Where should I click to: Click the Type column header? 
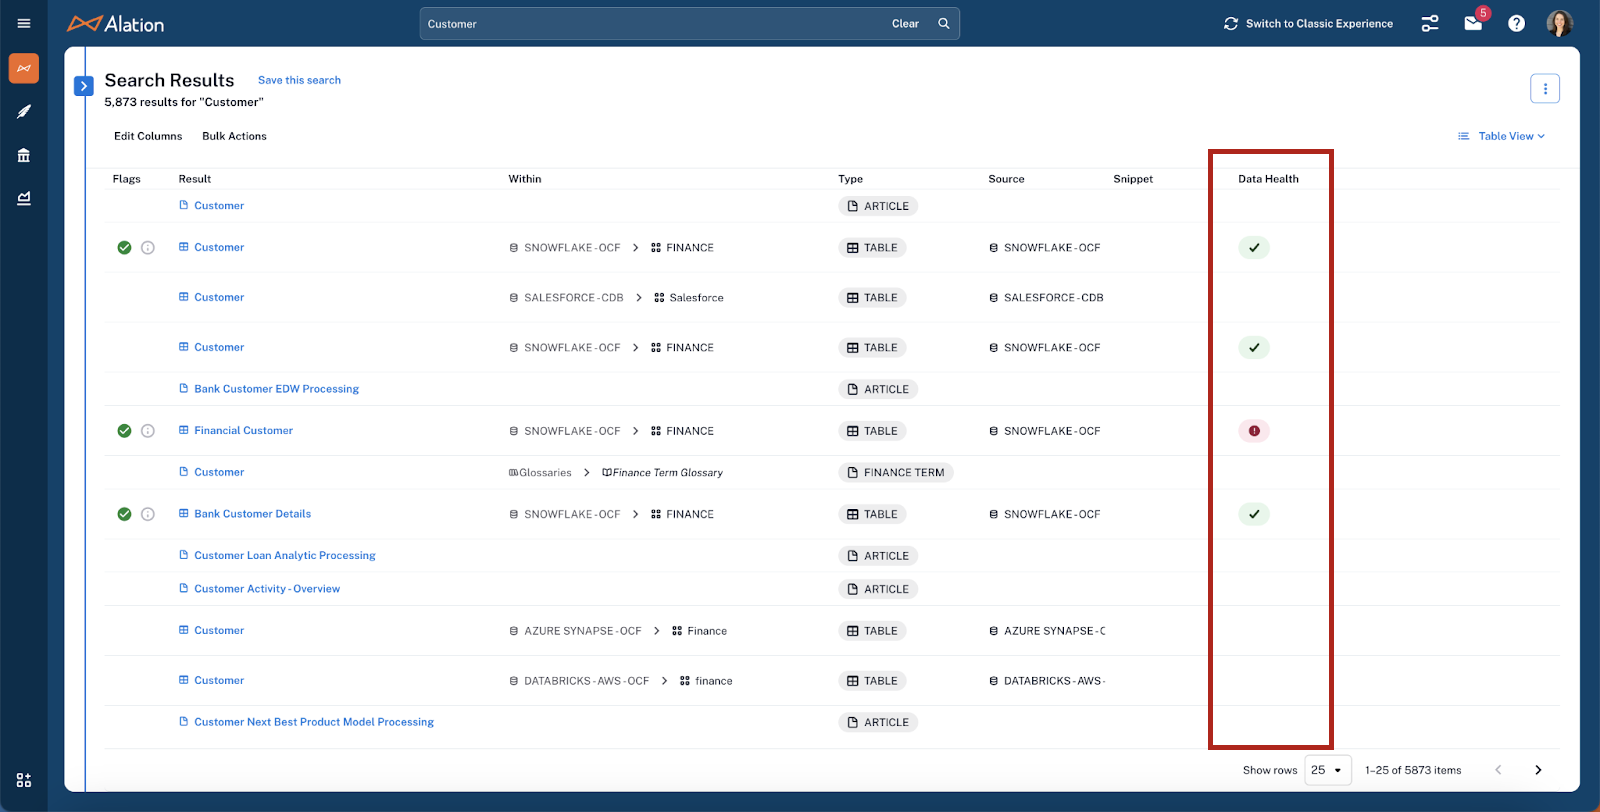pyautogui.click(x=850, y=179)
